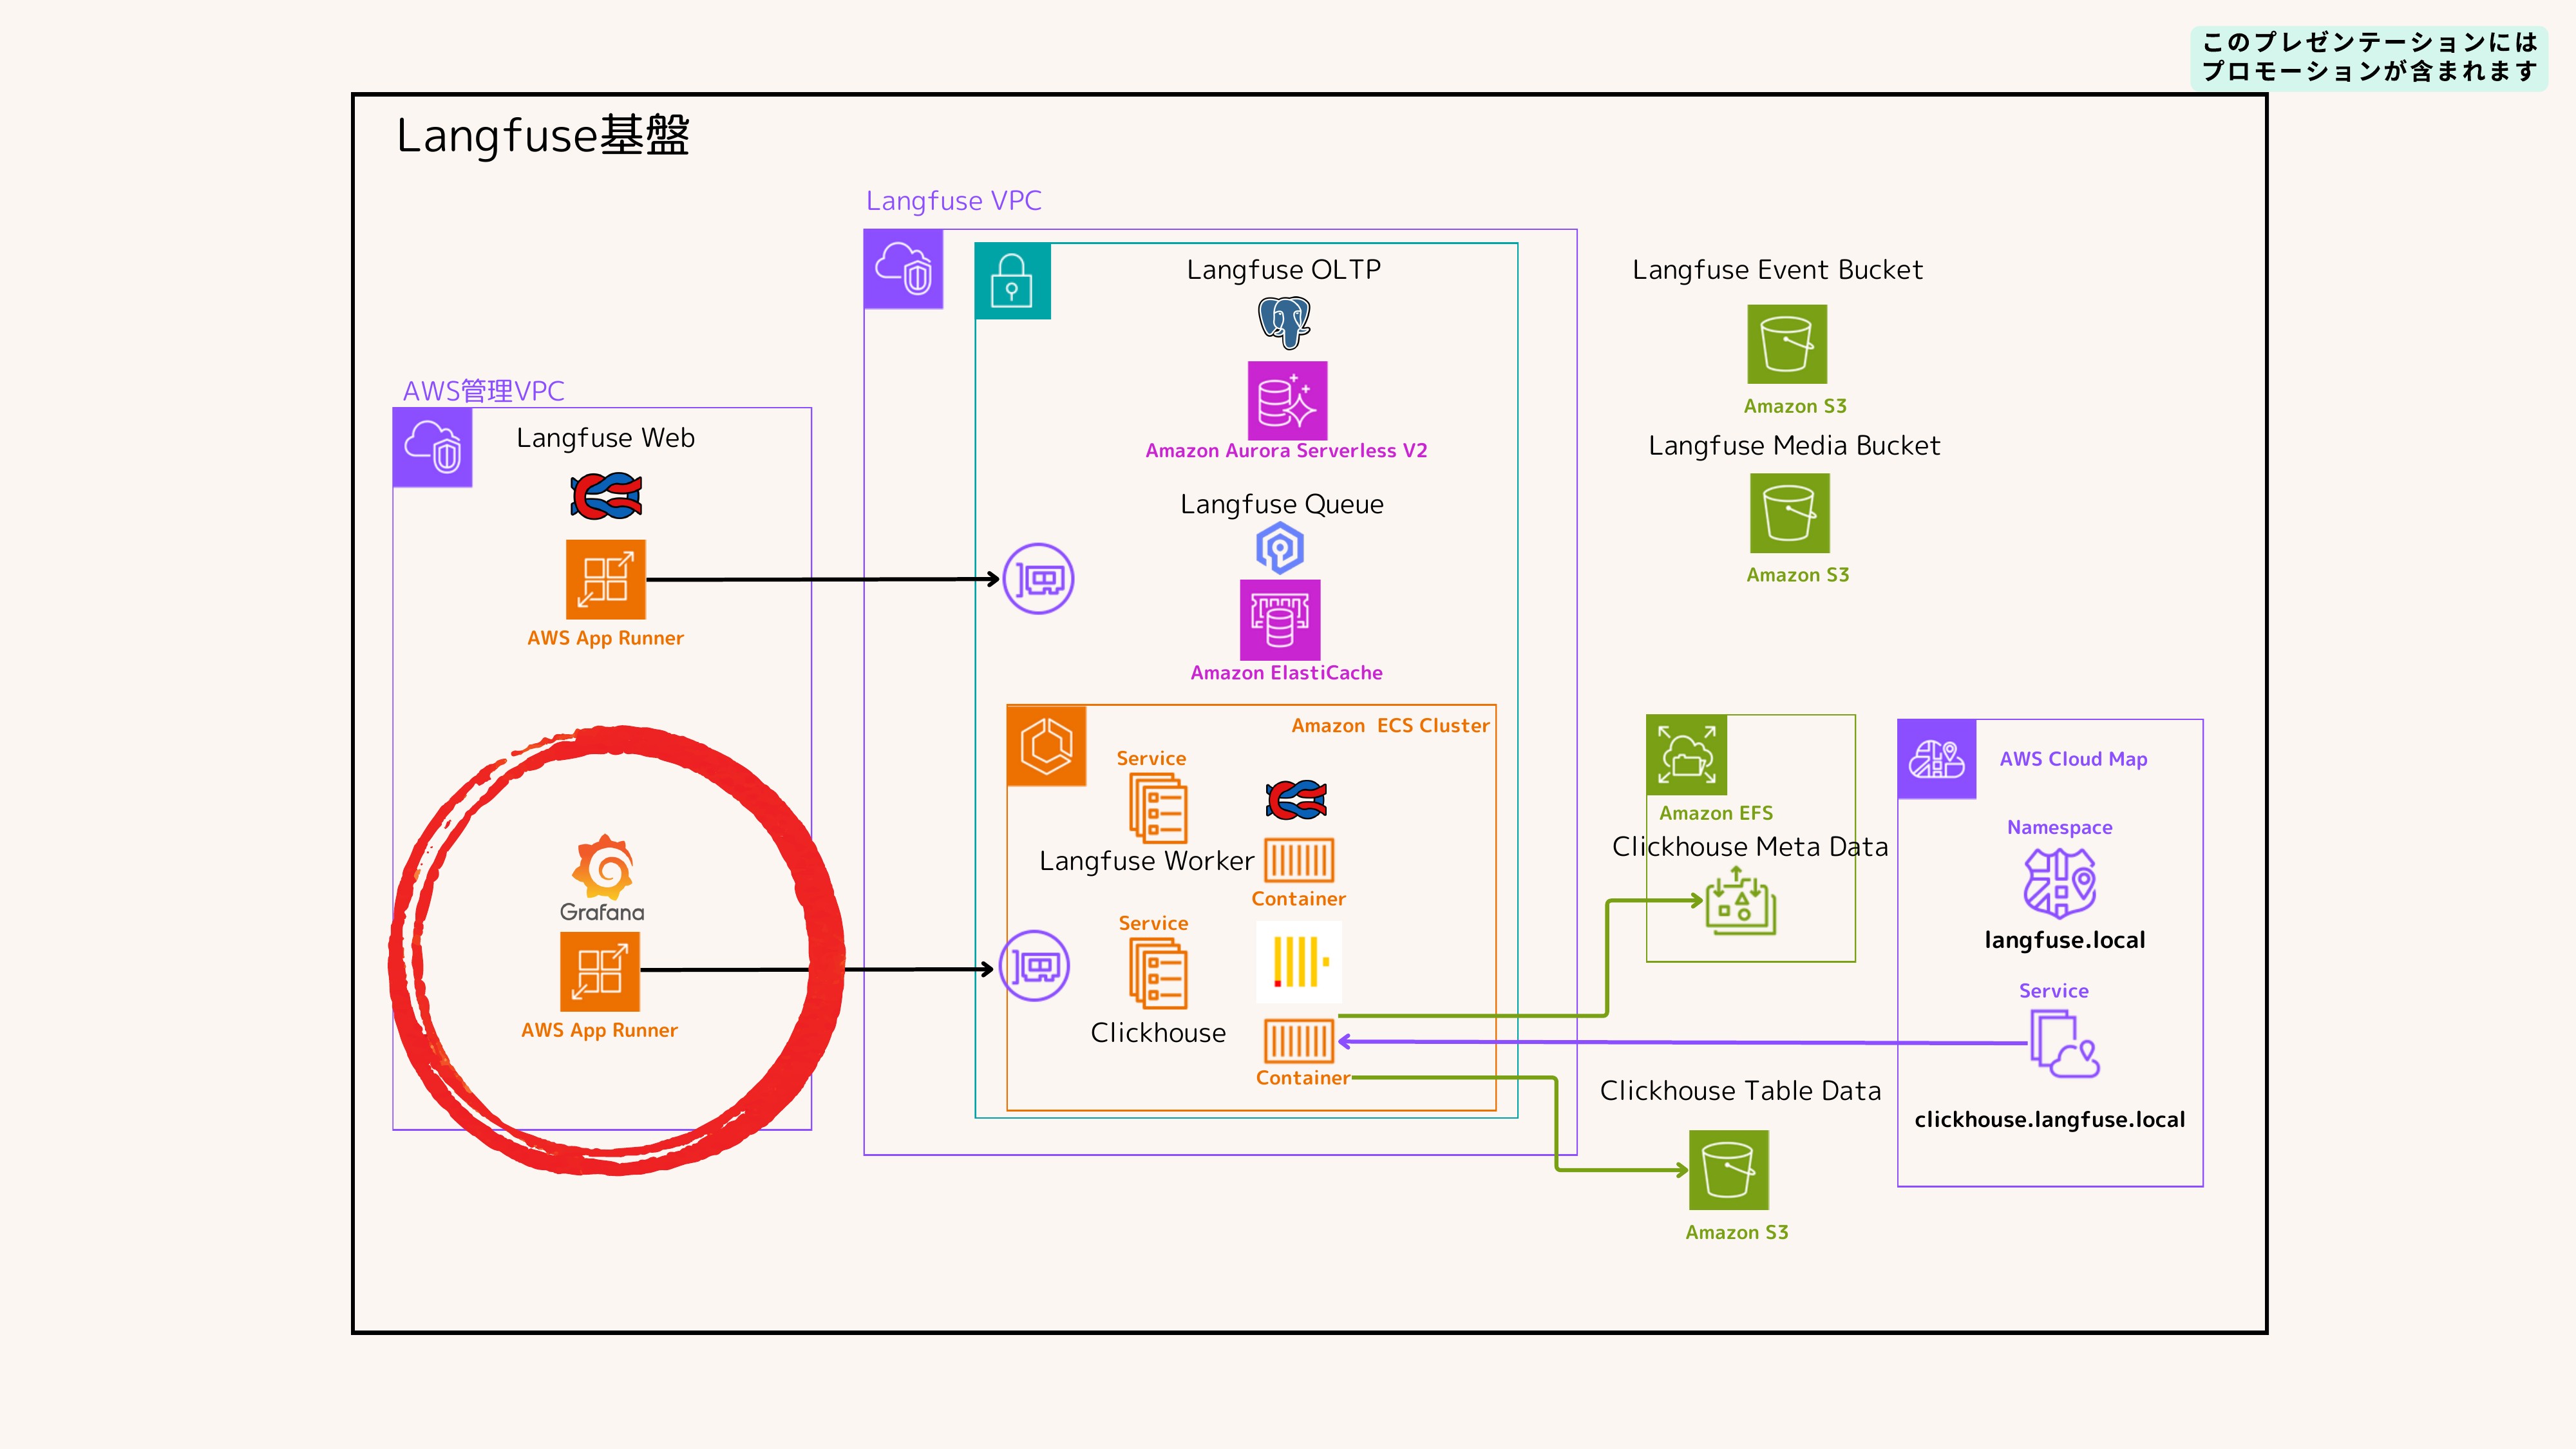Click the Namespace label in Cloud Map
Image resolution: width=2576 pixels, height=1449 pixels.
[2060, 828]
